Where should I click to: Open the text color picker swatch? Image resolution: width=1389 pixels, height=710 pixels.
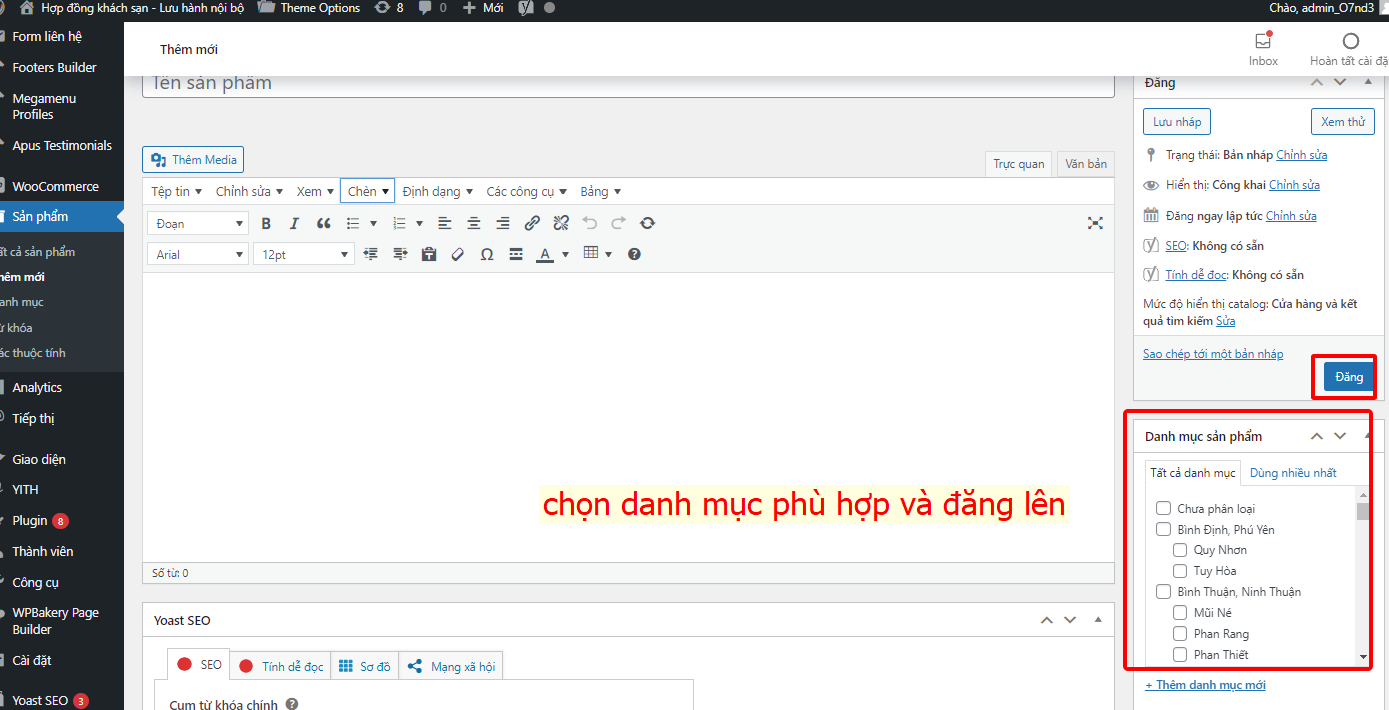544,254
